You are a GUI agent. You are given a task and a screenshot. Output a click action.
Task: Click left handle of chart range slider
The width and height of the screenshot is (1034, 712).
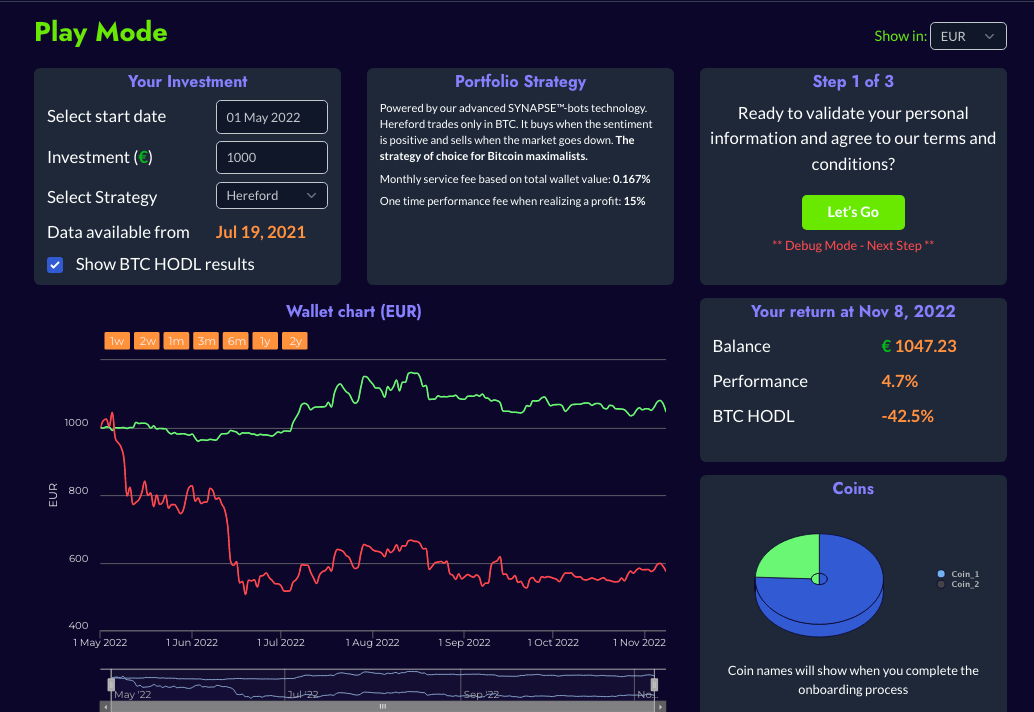110,684
